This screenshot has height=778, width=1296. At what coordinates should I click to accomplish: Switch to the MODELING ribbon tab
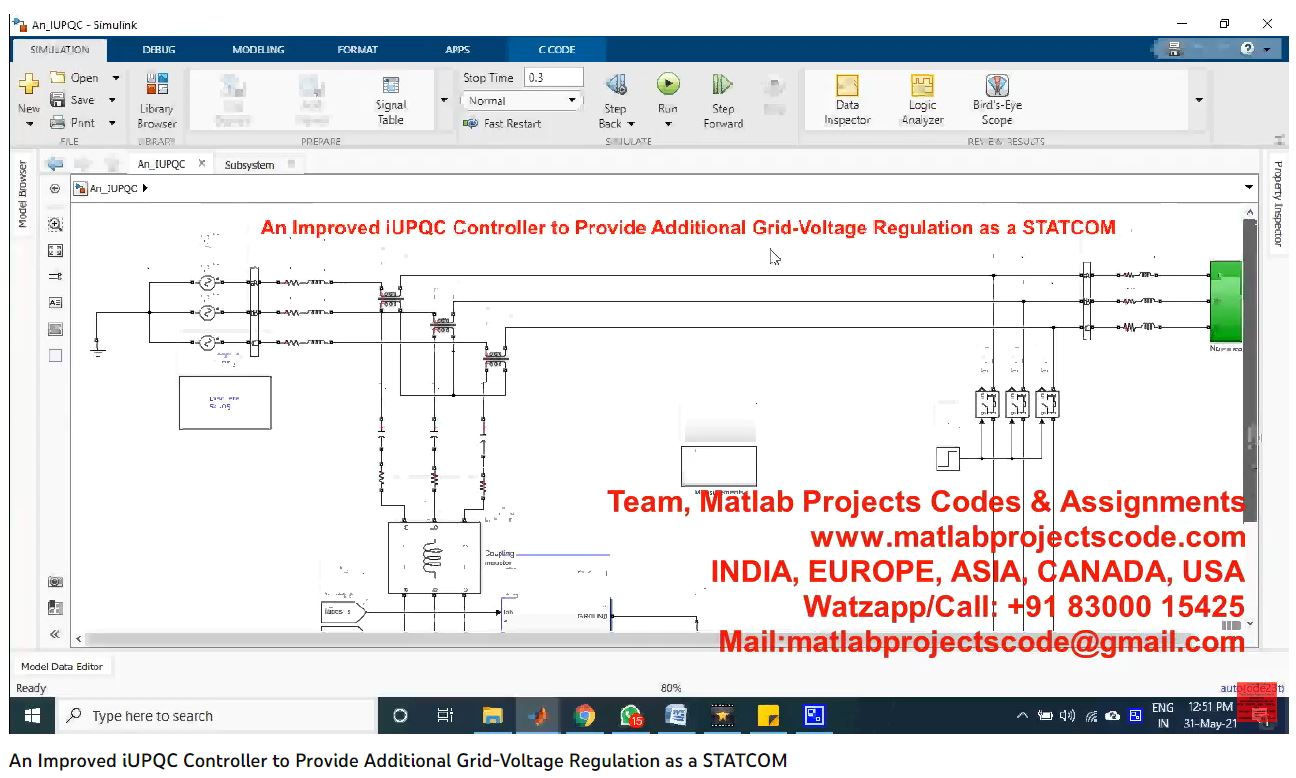[x=258, y=49]
